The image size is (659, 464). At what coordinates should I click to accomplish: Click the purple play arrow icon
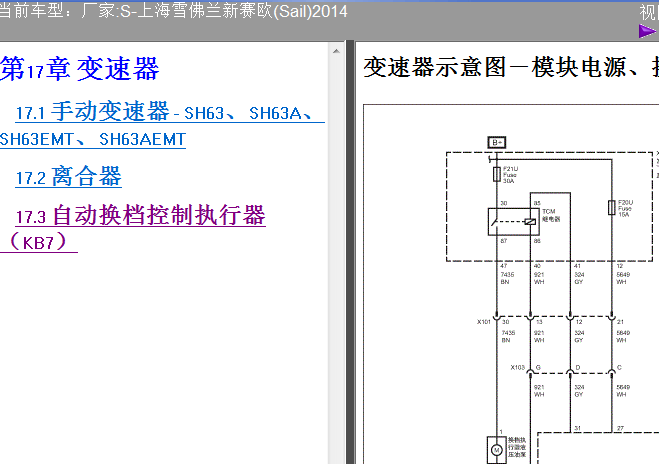(647, 31)
